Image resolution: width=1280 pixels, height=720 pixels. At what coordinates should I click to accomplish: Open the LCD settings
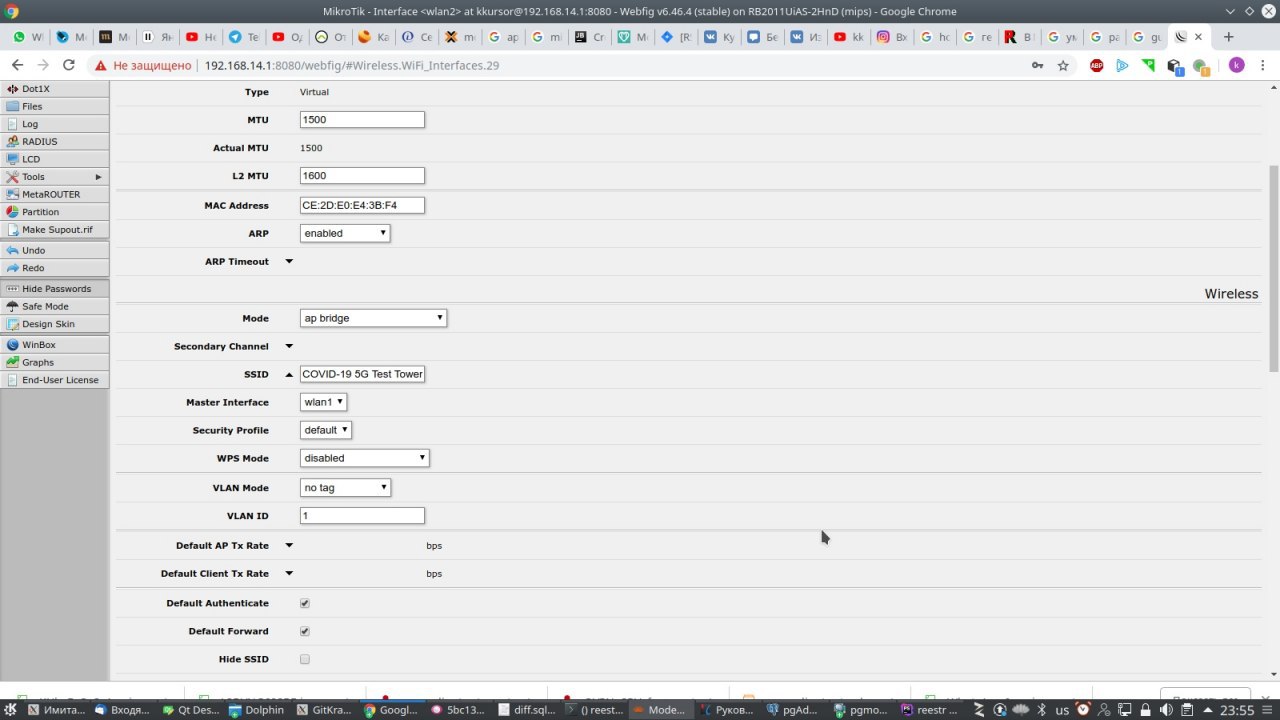pos(55,159)
